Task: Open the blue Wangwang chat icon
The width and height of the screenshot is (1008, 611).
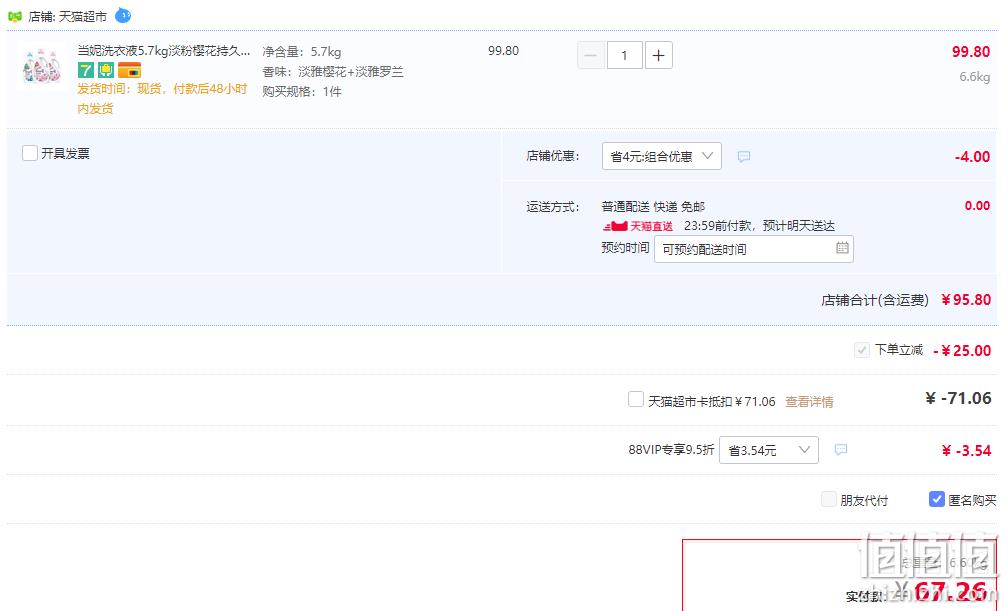Action: pyautogui.click(x=123, y=15)
